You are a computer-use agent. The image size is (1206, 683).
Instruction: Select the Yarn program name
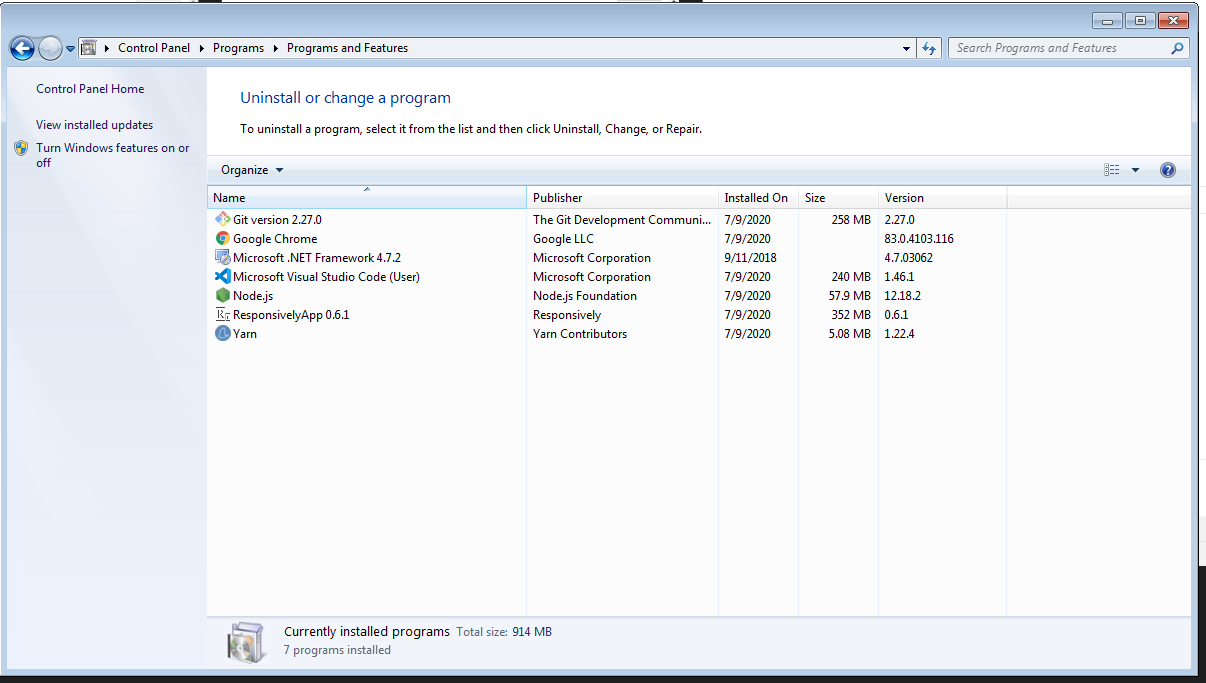coord(245,334)
